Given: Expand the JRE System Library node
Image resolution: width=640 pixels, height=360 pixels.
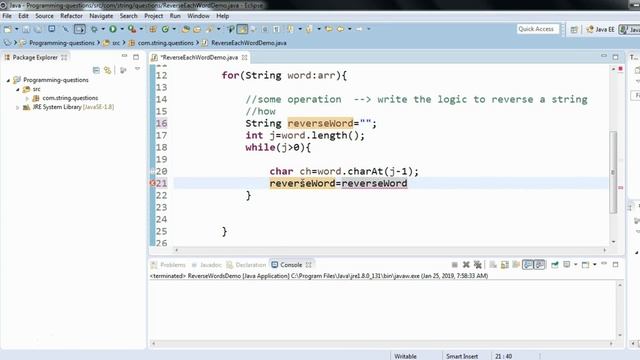Looking at the screenshot, I should tap(18, 107).
